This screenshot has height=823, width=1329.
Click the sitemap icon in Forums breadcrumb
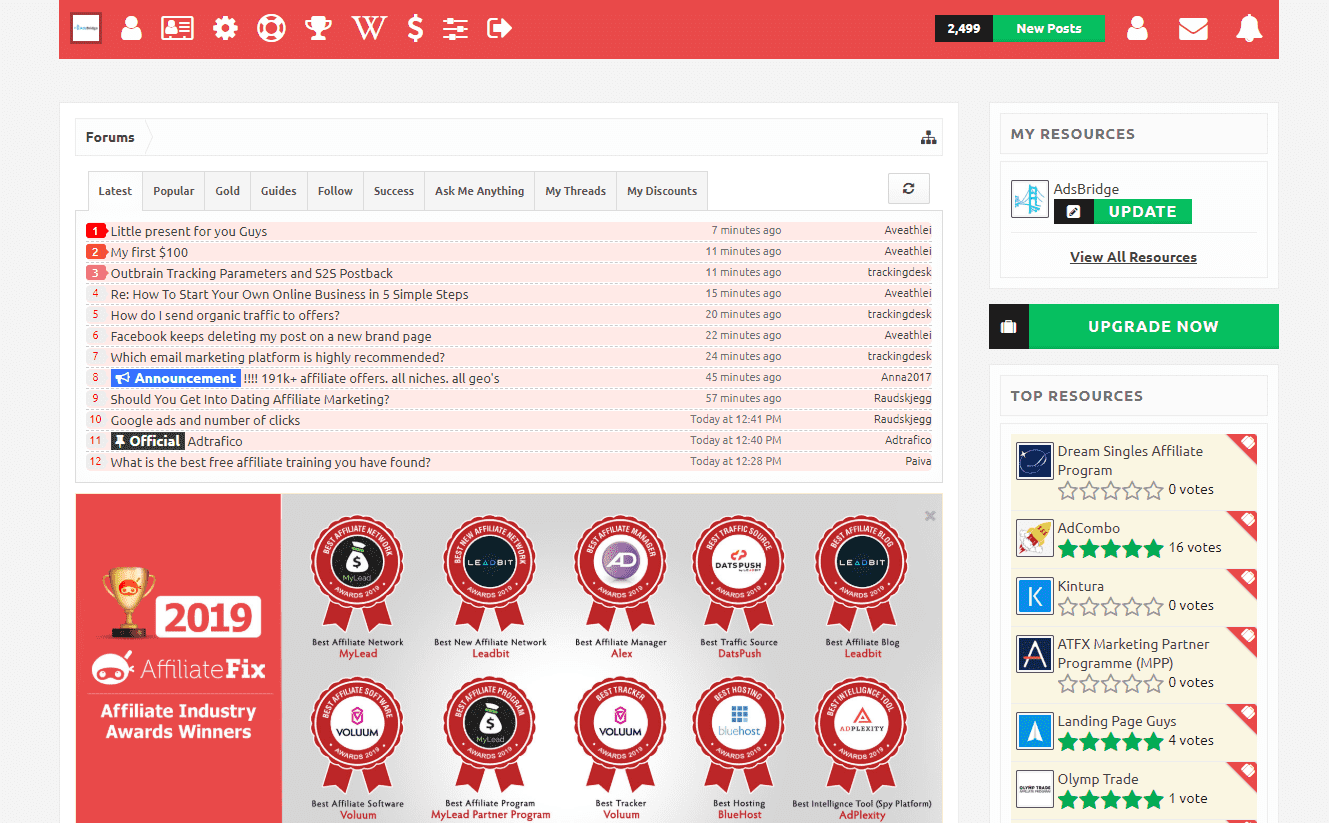click(929, 138)
